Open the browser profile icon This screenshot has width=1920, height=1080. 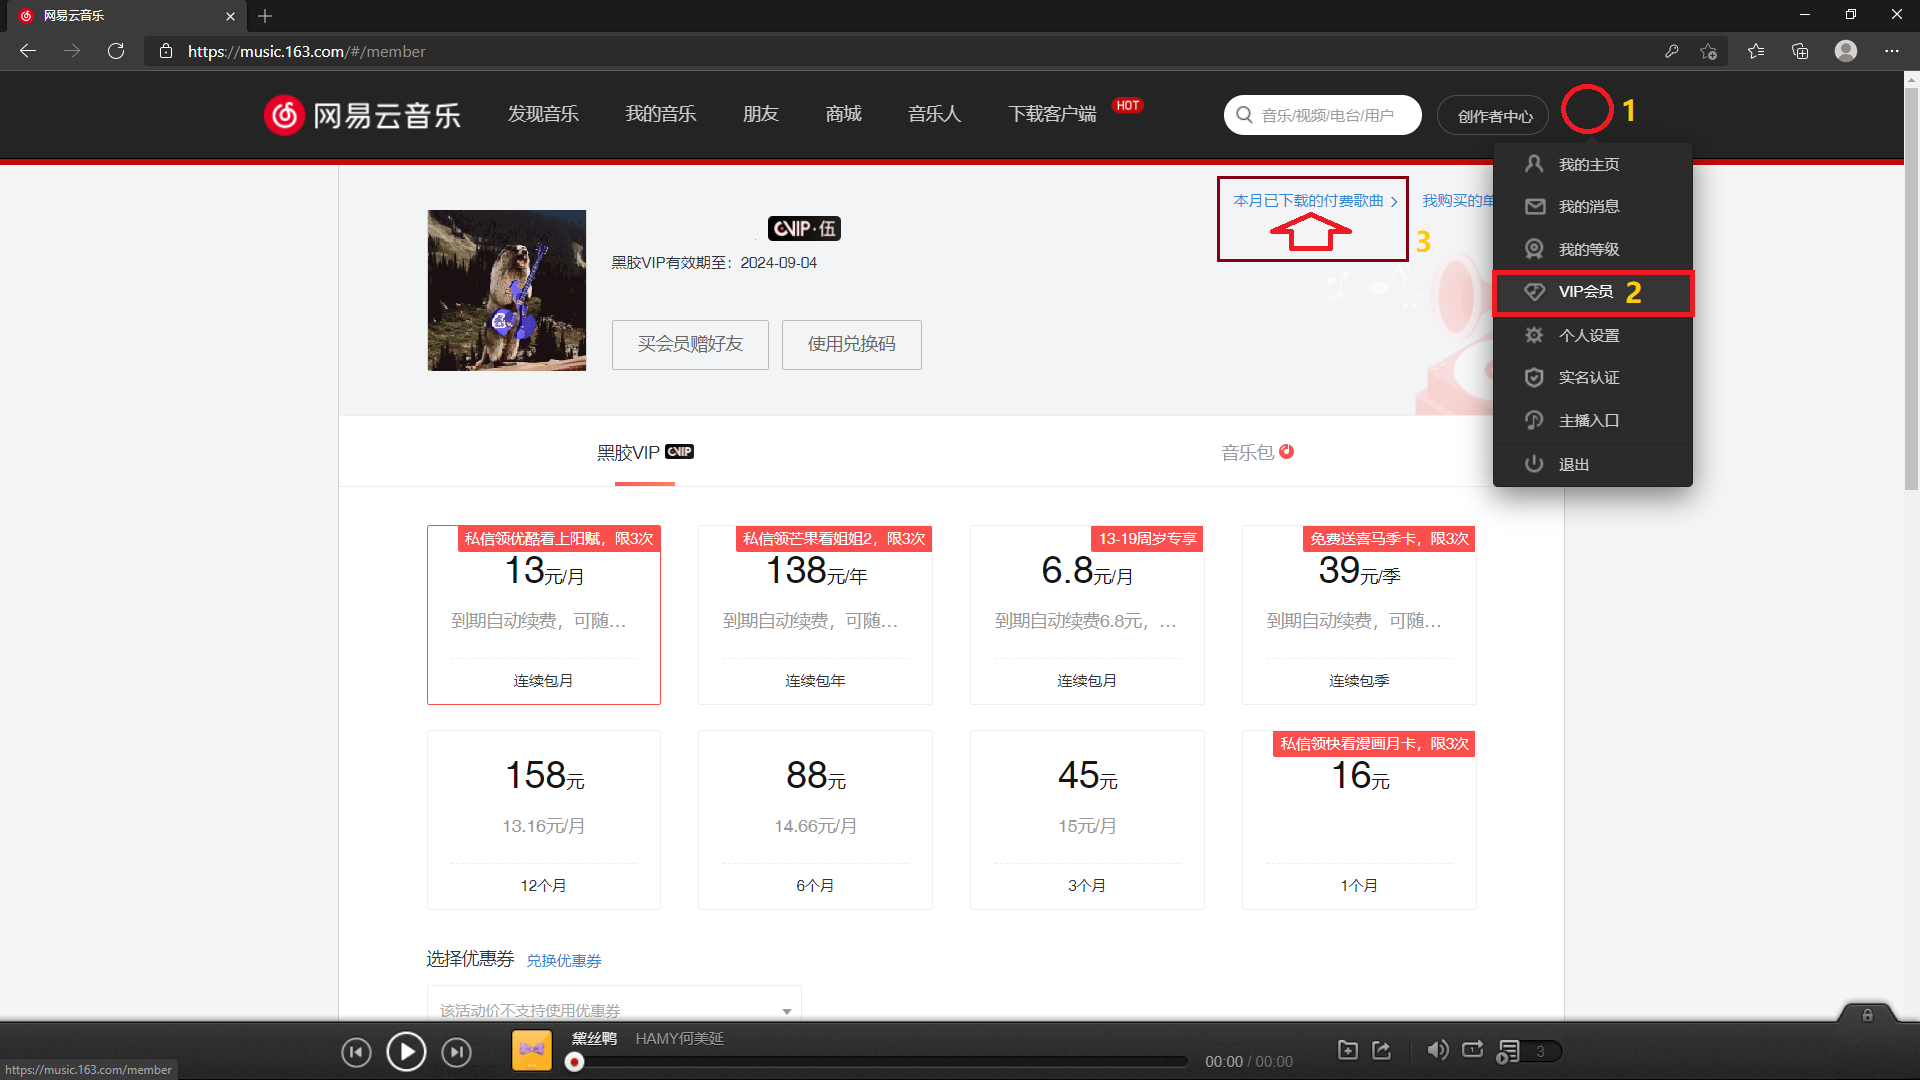tap(1846, 51)
